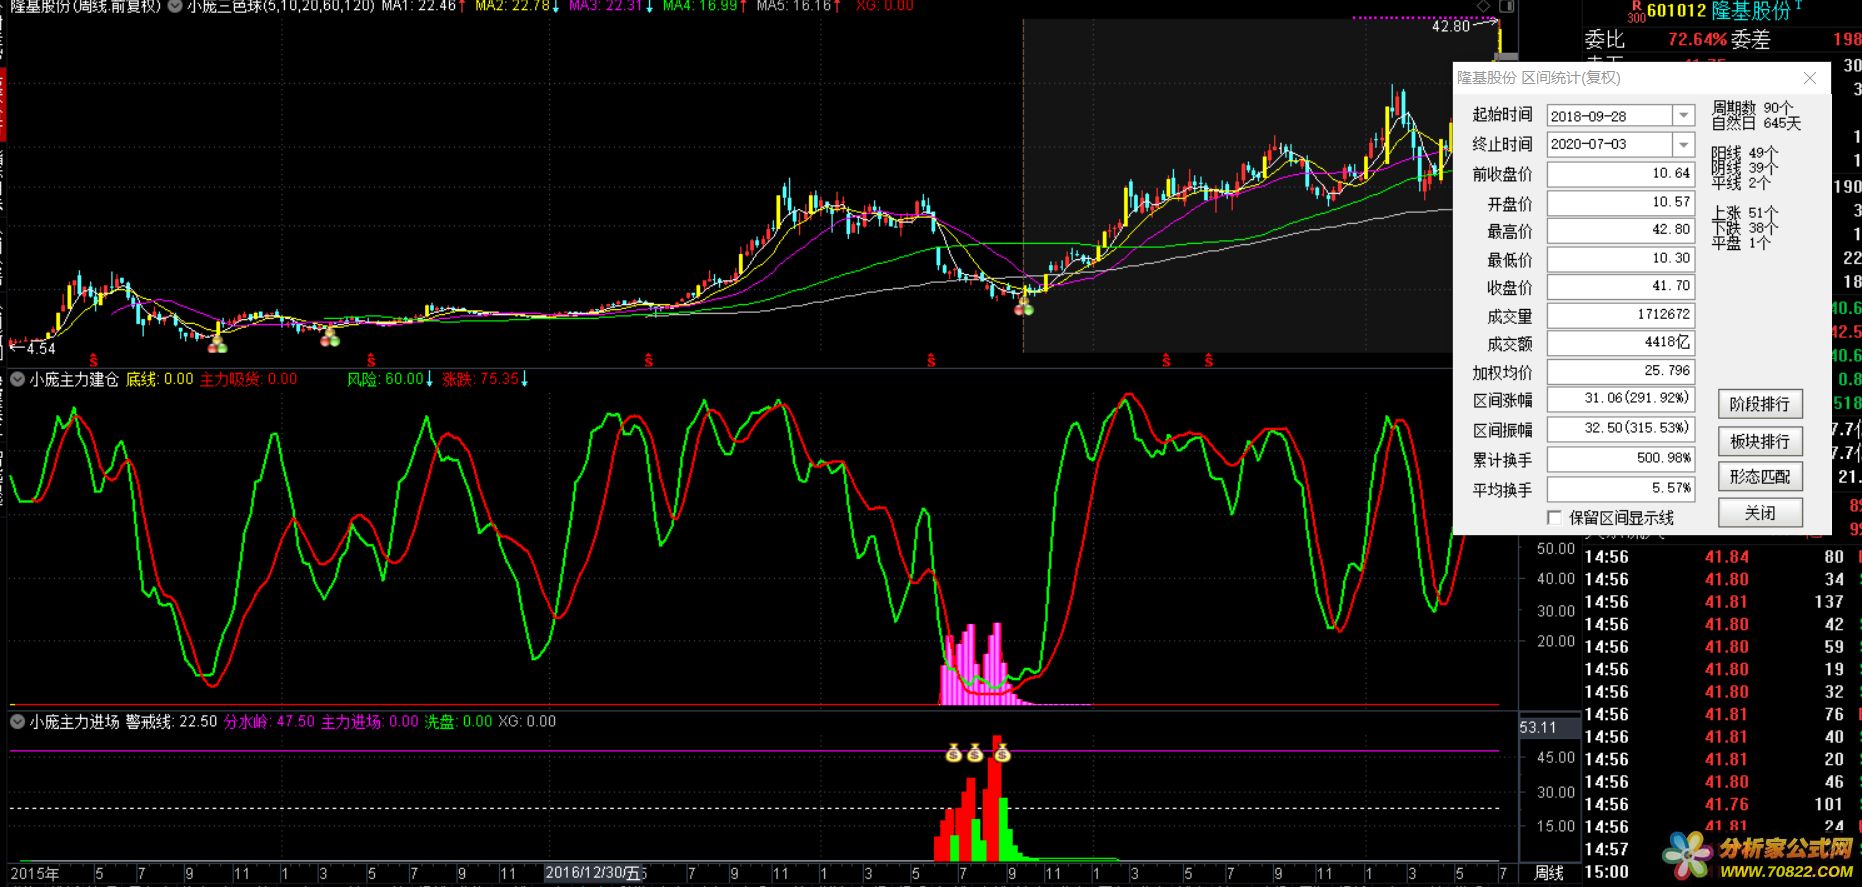Expand the 终止时间 date dropdown arrow
Screen dimensions: 1862x887
pyautogui.click(x=1684, y=144)
